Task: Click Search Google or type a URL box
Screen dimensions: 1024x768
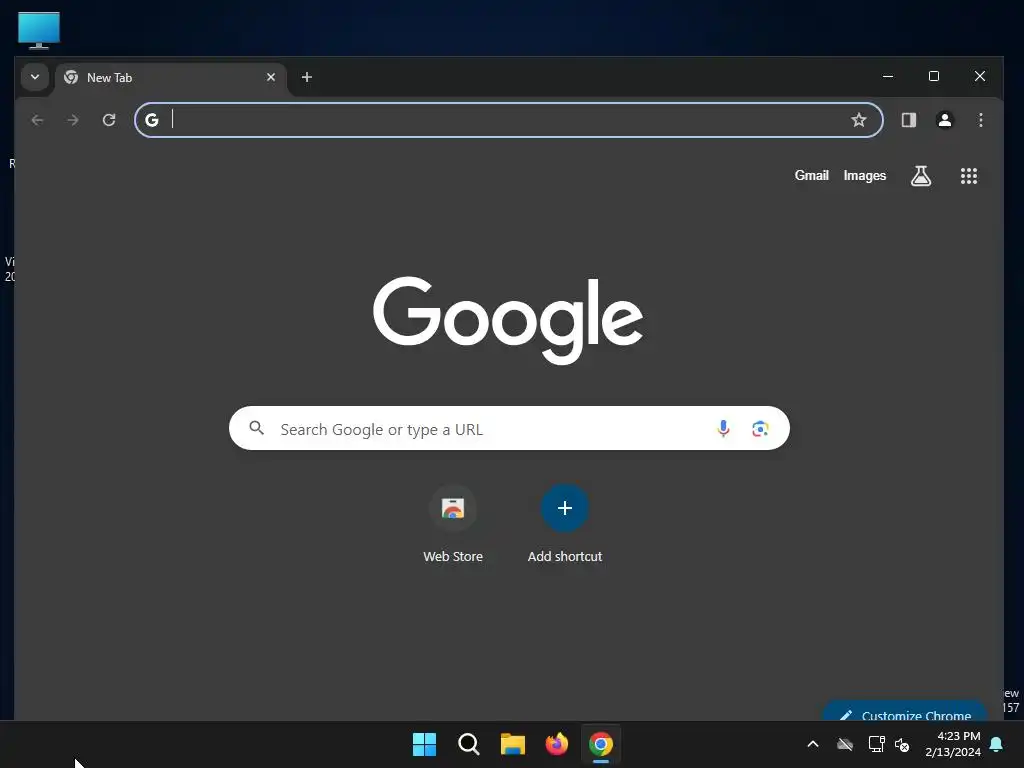Action: [509, 428]
